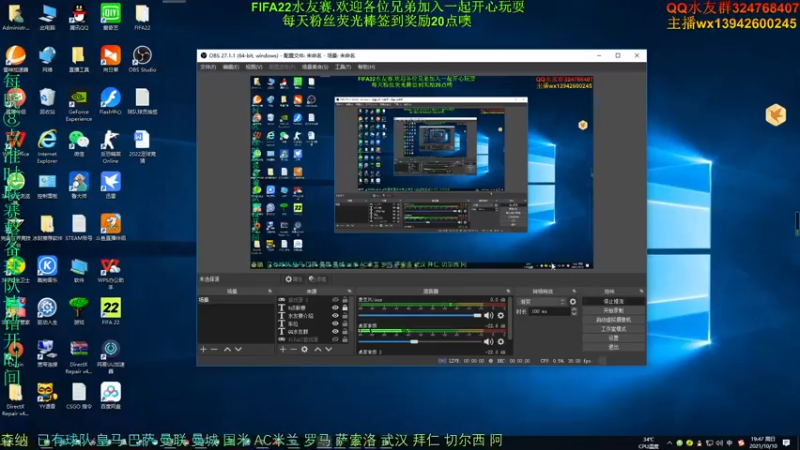The height and width of the screenshot is (450, 800).
Task: Move the scene down in the scenes list
Action: click(238, 349)
